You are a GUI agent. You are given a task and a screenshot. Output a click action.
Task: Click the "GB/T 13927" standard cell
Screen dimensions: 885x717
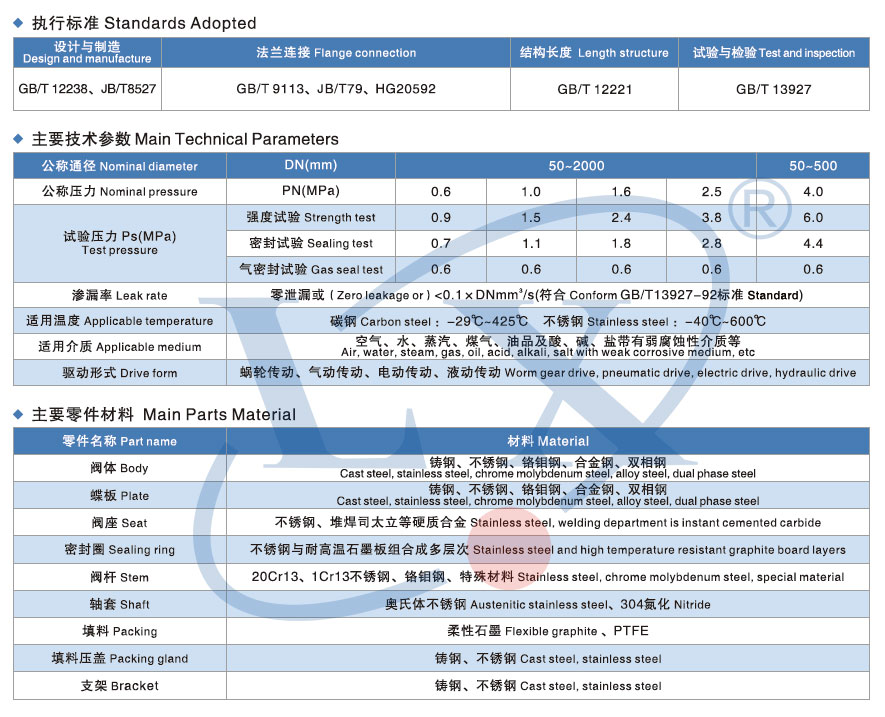774,89
